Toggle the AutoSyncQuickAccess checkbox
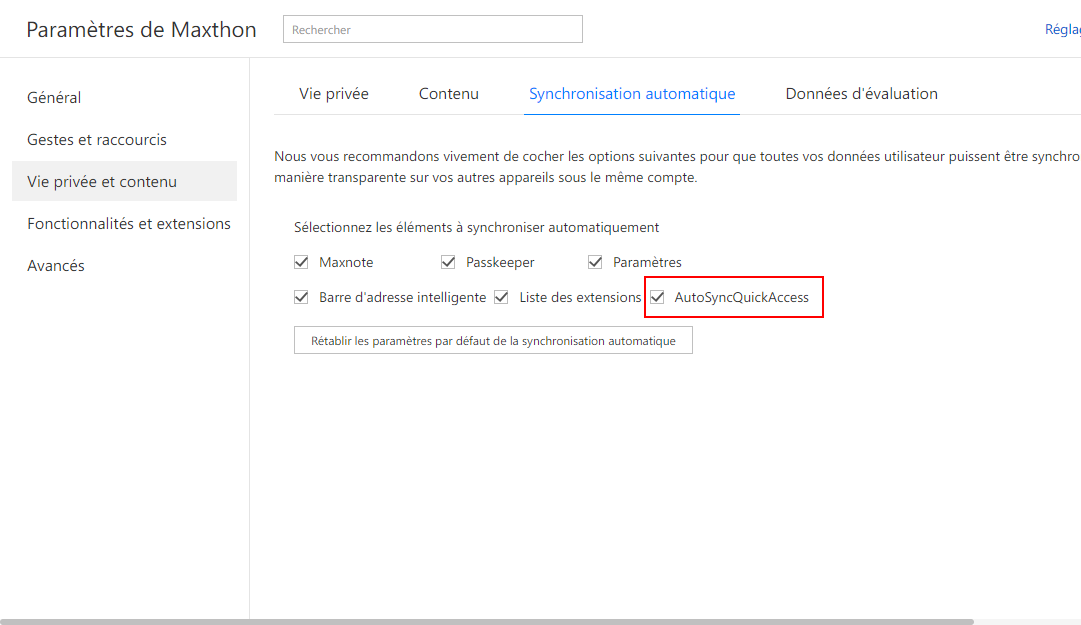1081x625 pixels. coord(657,297)
